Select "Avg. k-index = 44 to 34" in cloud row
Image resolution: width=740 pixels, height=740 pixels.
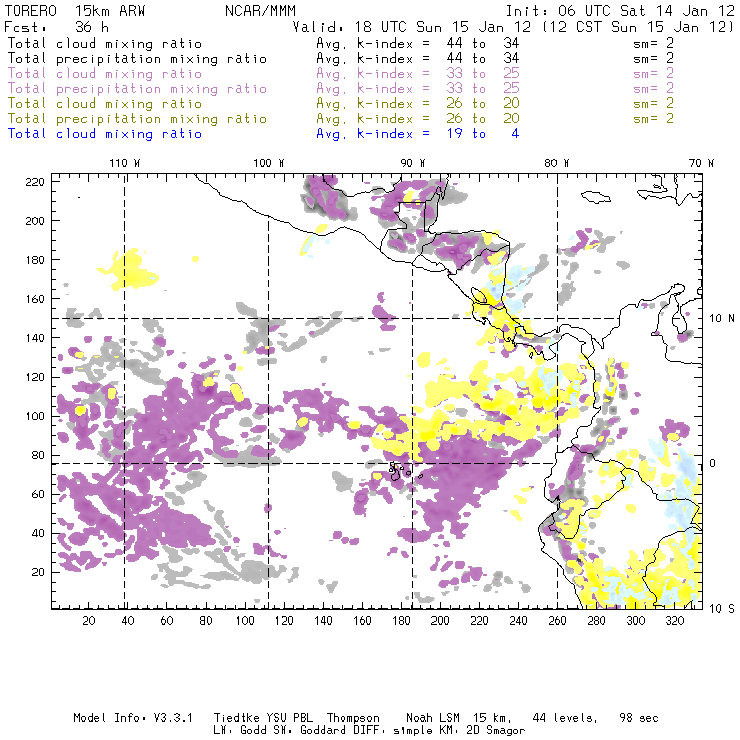click(x=418, y=44)
